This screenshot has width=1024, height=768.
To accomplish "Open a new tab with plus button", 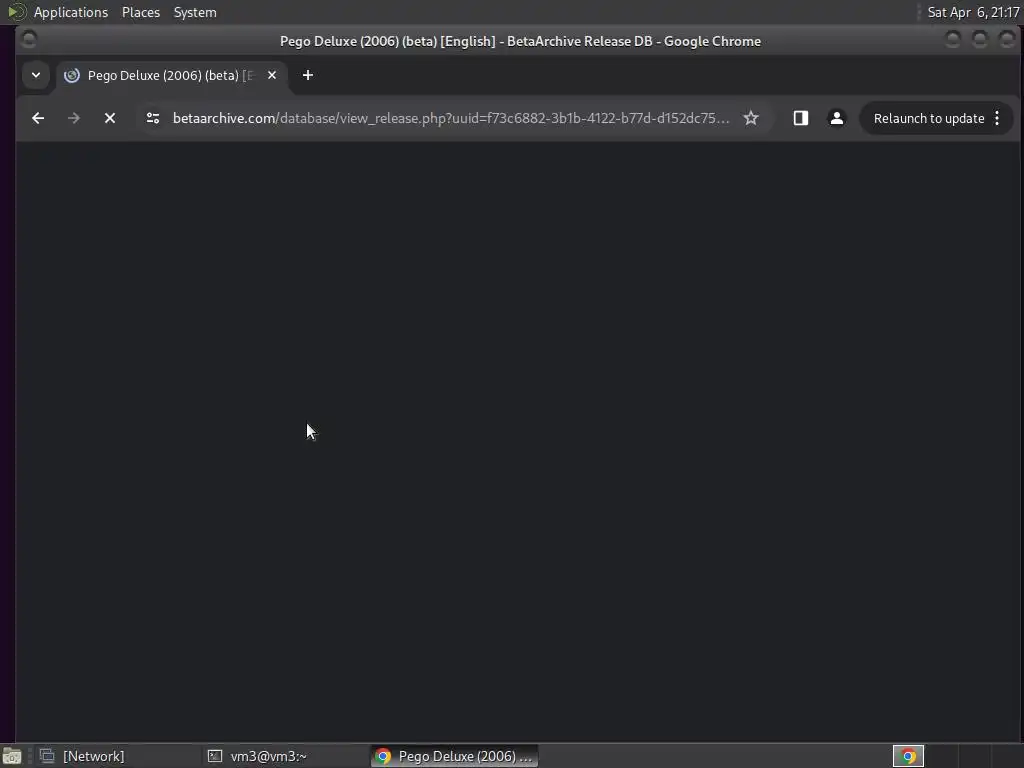I will [308, 75].
